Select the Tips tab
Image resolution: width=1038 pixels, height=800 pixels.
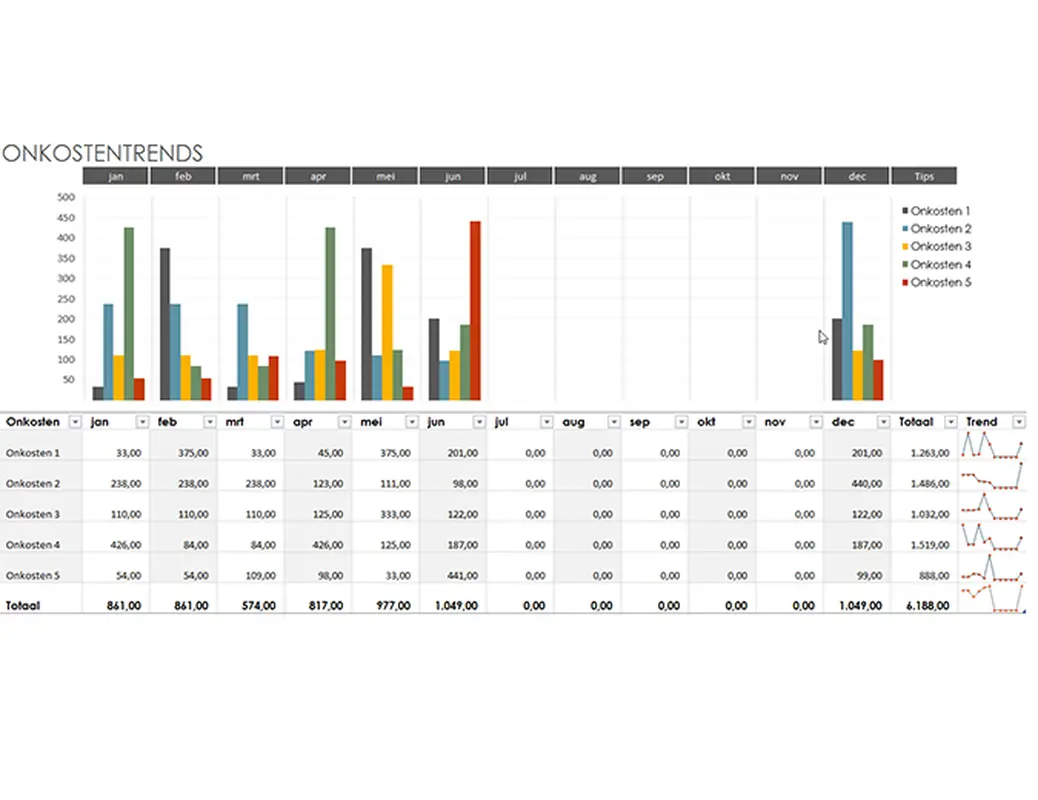point(923,175)
